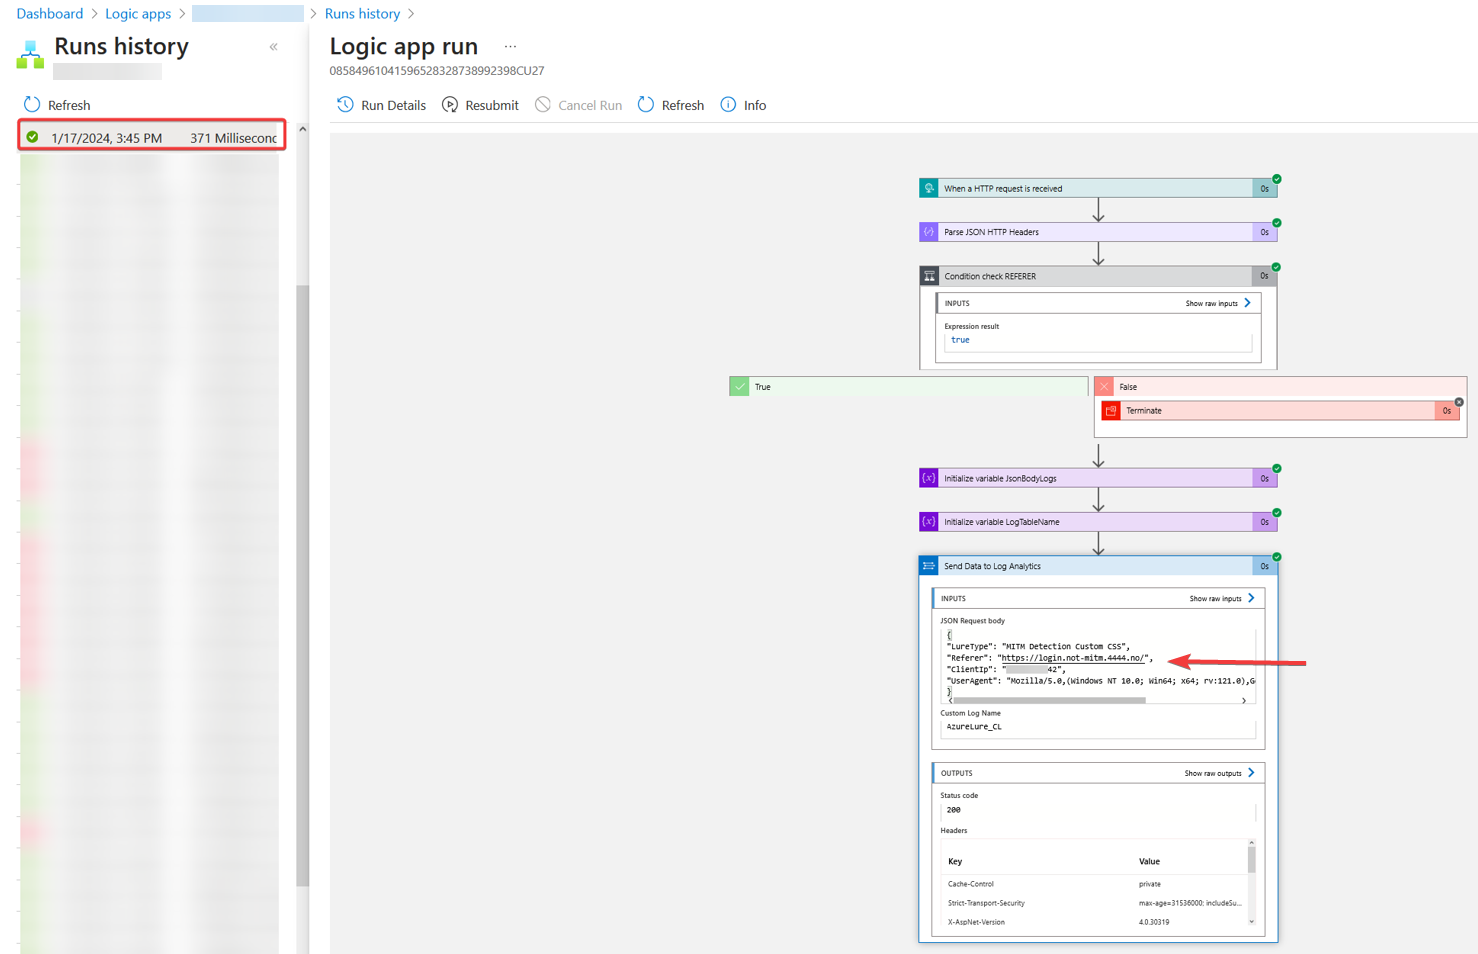Open the Logic app run ellipsis menu

click(x=510, y=47)
